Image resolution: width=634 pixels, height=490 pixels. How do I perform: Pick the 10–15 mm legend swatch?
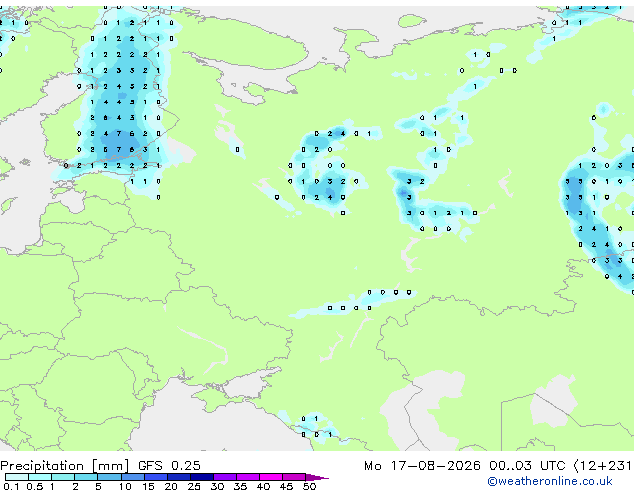[132, 477]
